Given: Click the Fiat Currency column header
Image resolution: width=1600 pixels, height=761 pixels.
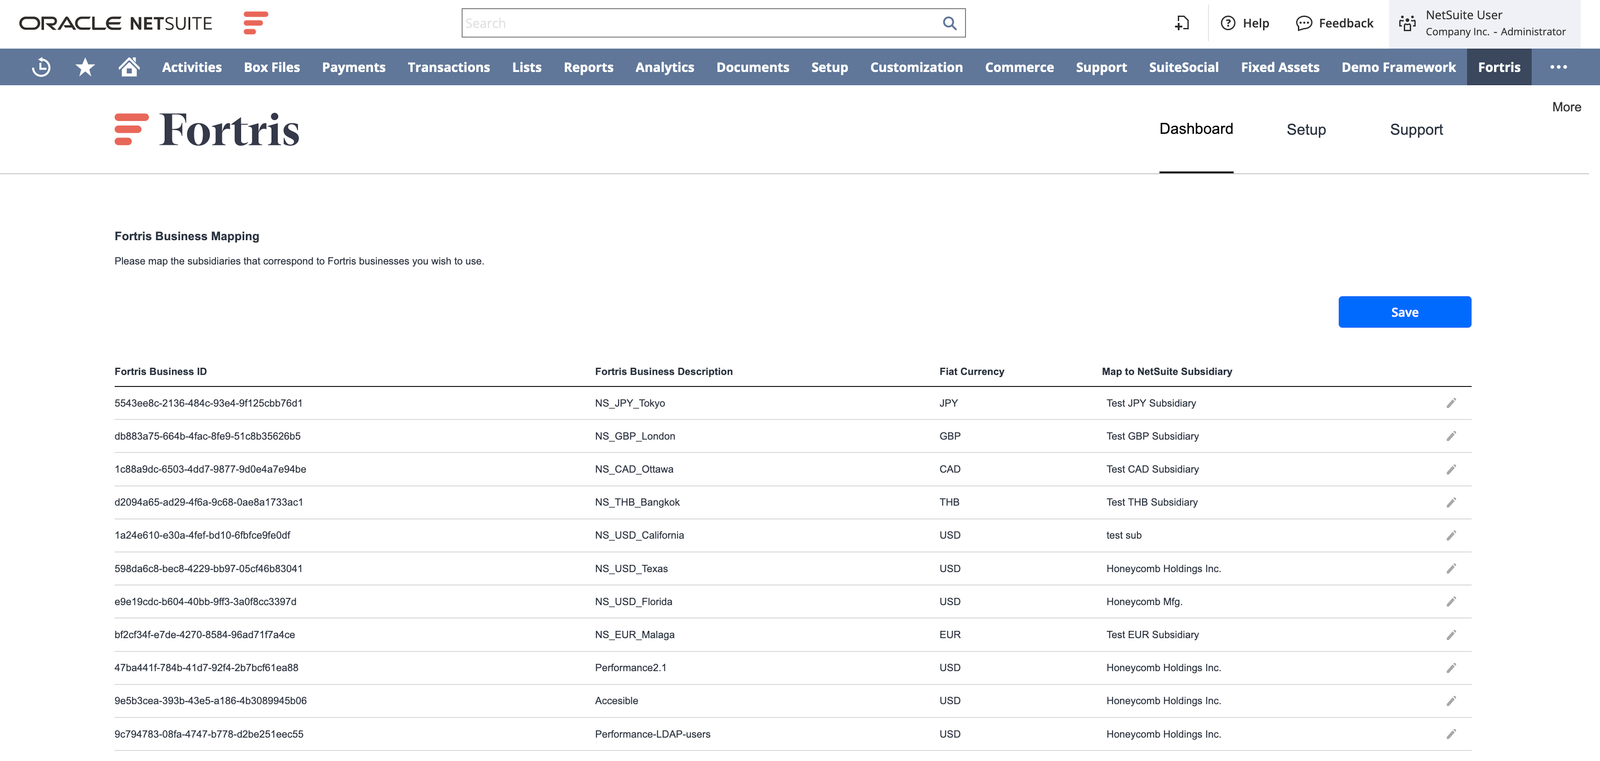Looking at the screenshot, I should [x=972, y=371].
